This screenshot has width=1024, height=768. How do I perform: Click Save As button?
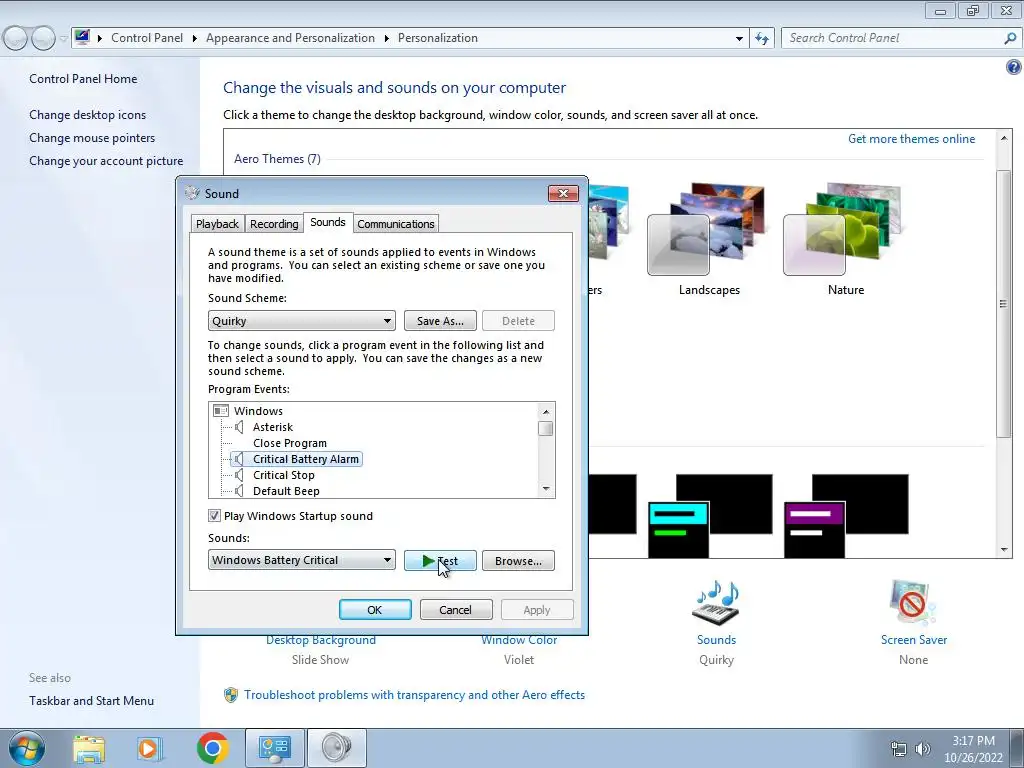(440, 321)
